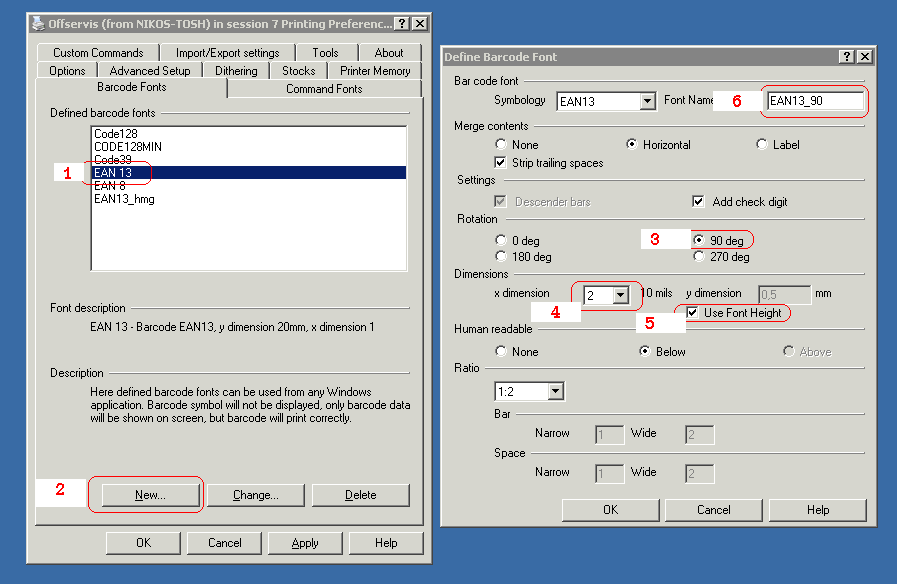Open the Symbology dropdown list
Image resolution: width=897 pixels, height=584 pixels.
(x=646, y=101)
